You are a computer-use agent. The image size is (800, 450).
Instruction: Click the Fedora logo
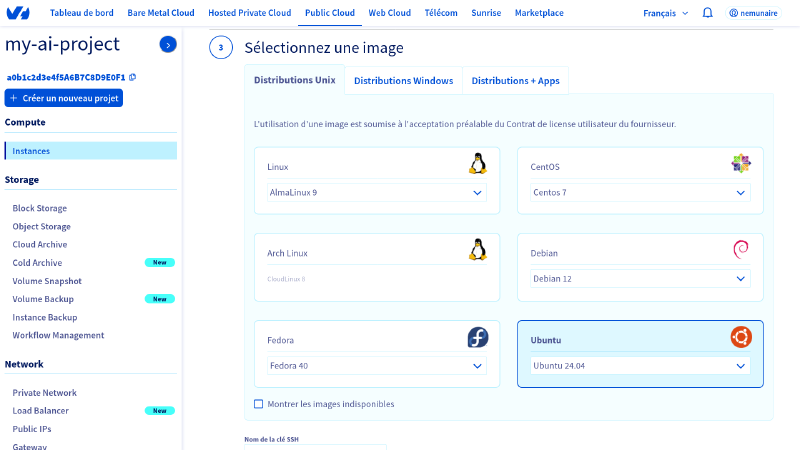pos(478,337)
